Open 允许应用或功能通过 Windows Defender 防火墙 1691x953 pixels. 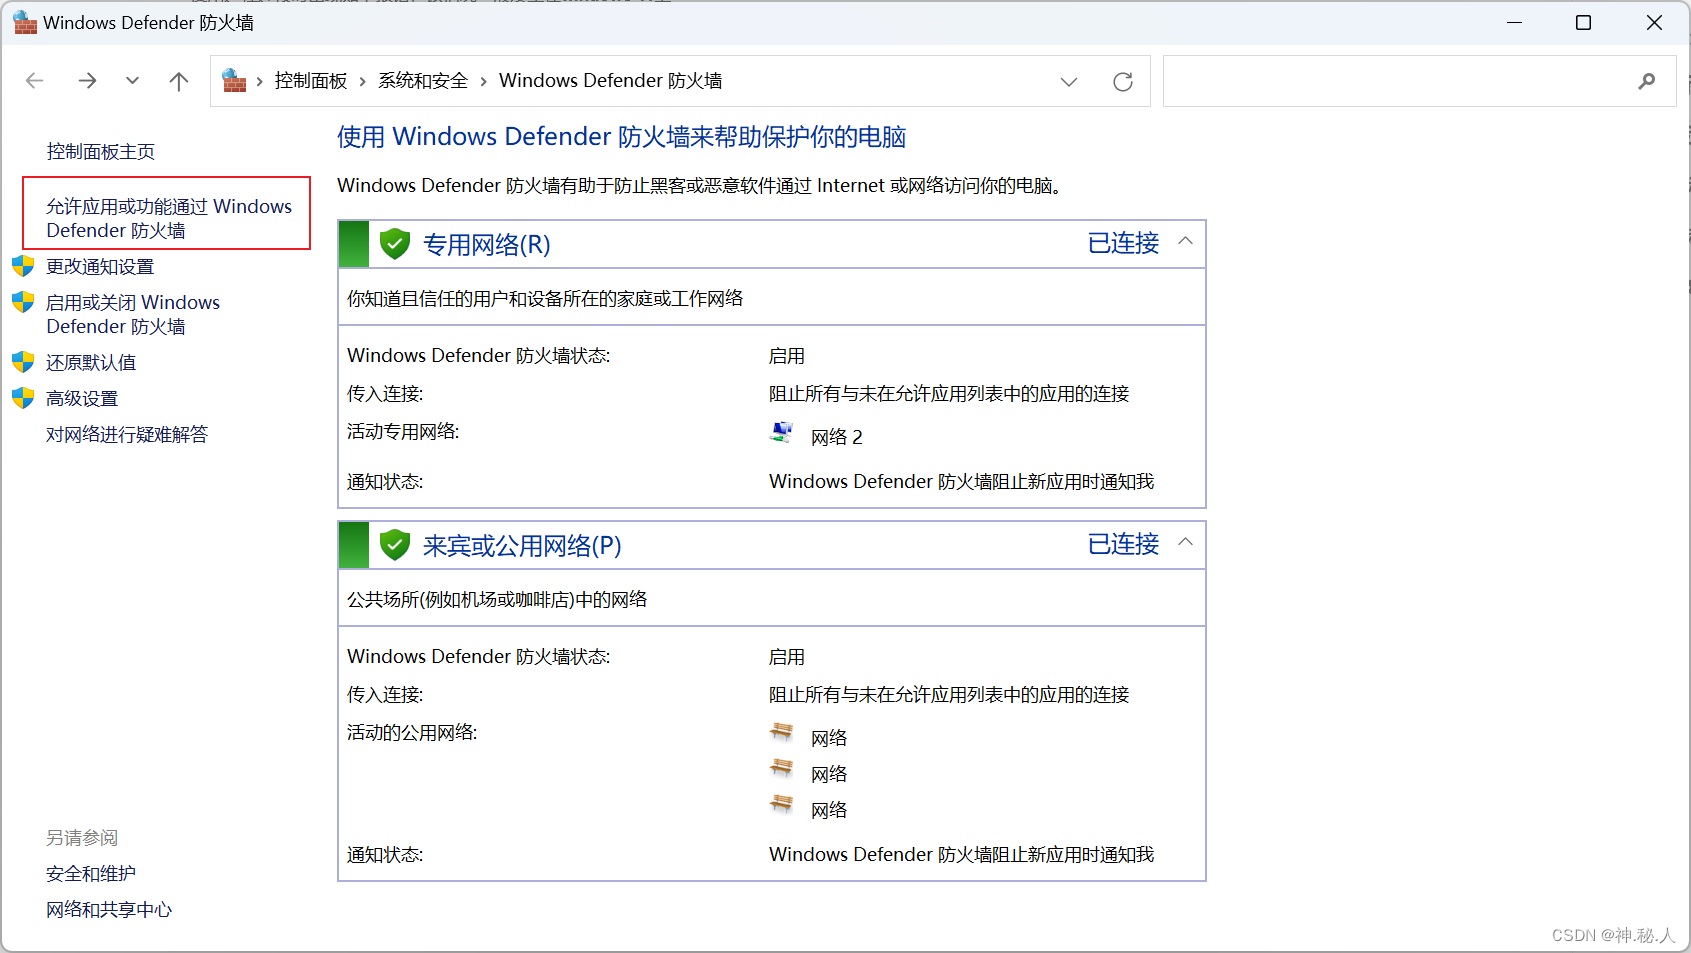(x=169, y=218)
